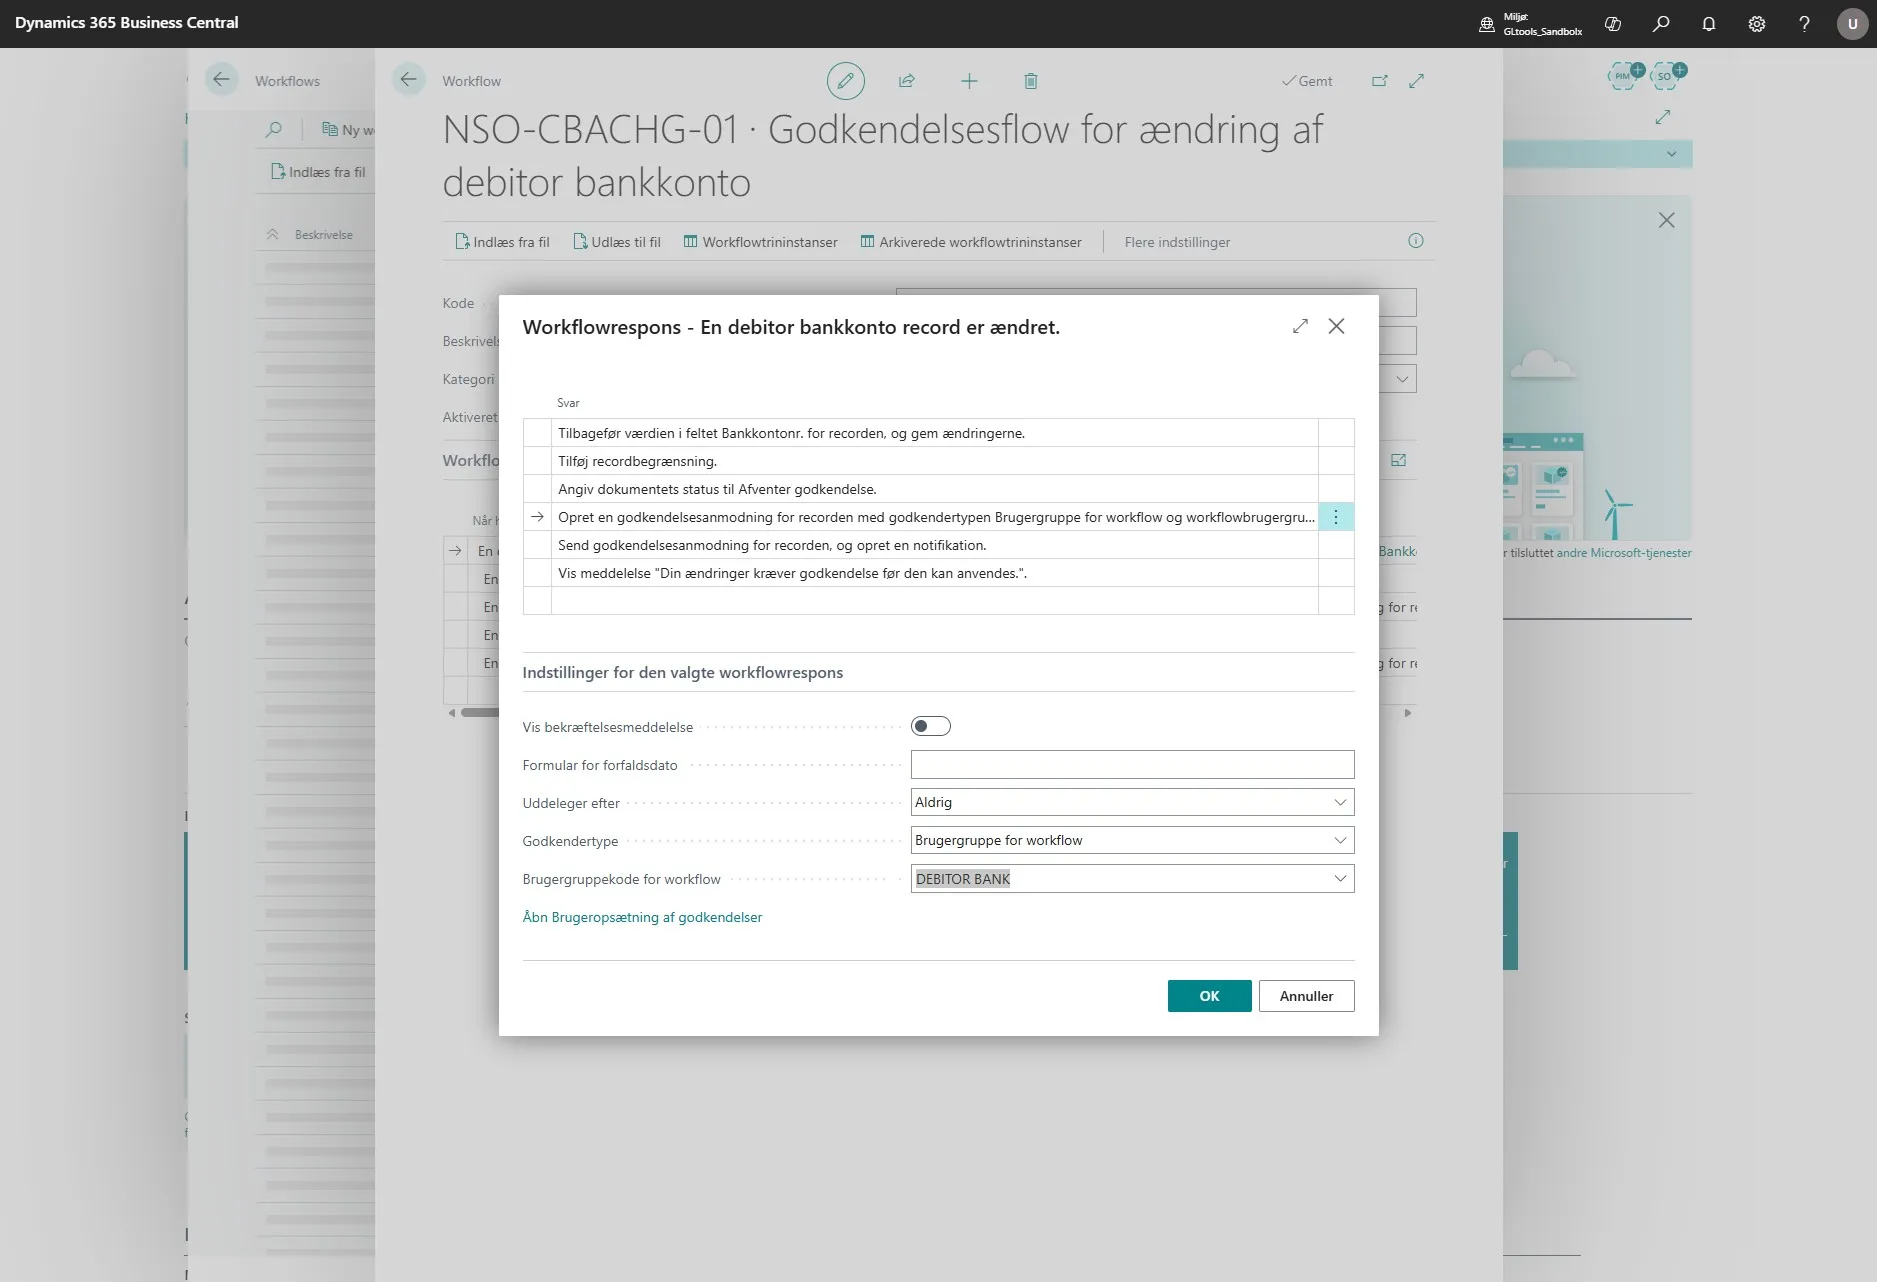Open Åbn Brugeropsætning af godkendelser link
This screenshot has width=1877, height=1282.
(642, 917)
